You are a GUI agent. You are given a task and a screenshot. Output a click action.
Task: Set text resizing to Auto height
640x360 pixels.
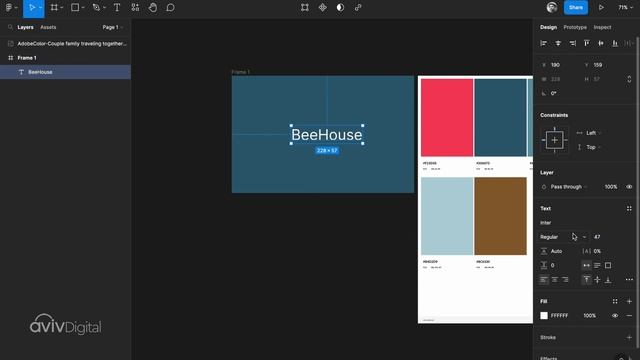click(x=597, y=265)
